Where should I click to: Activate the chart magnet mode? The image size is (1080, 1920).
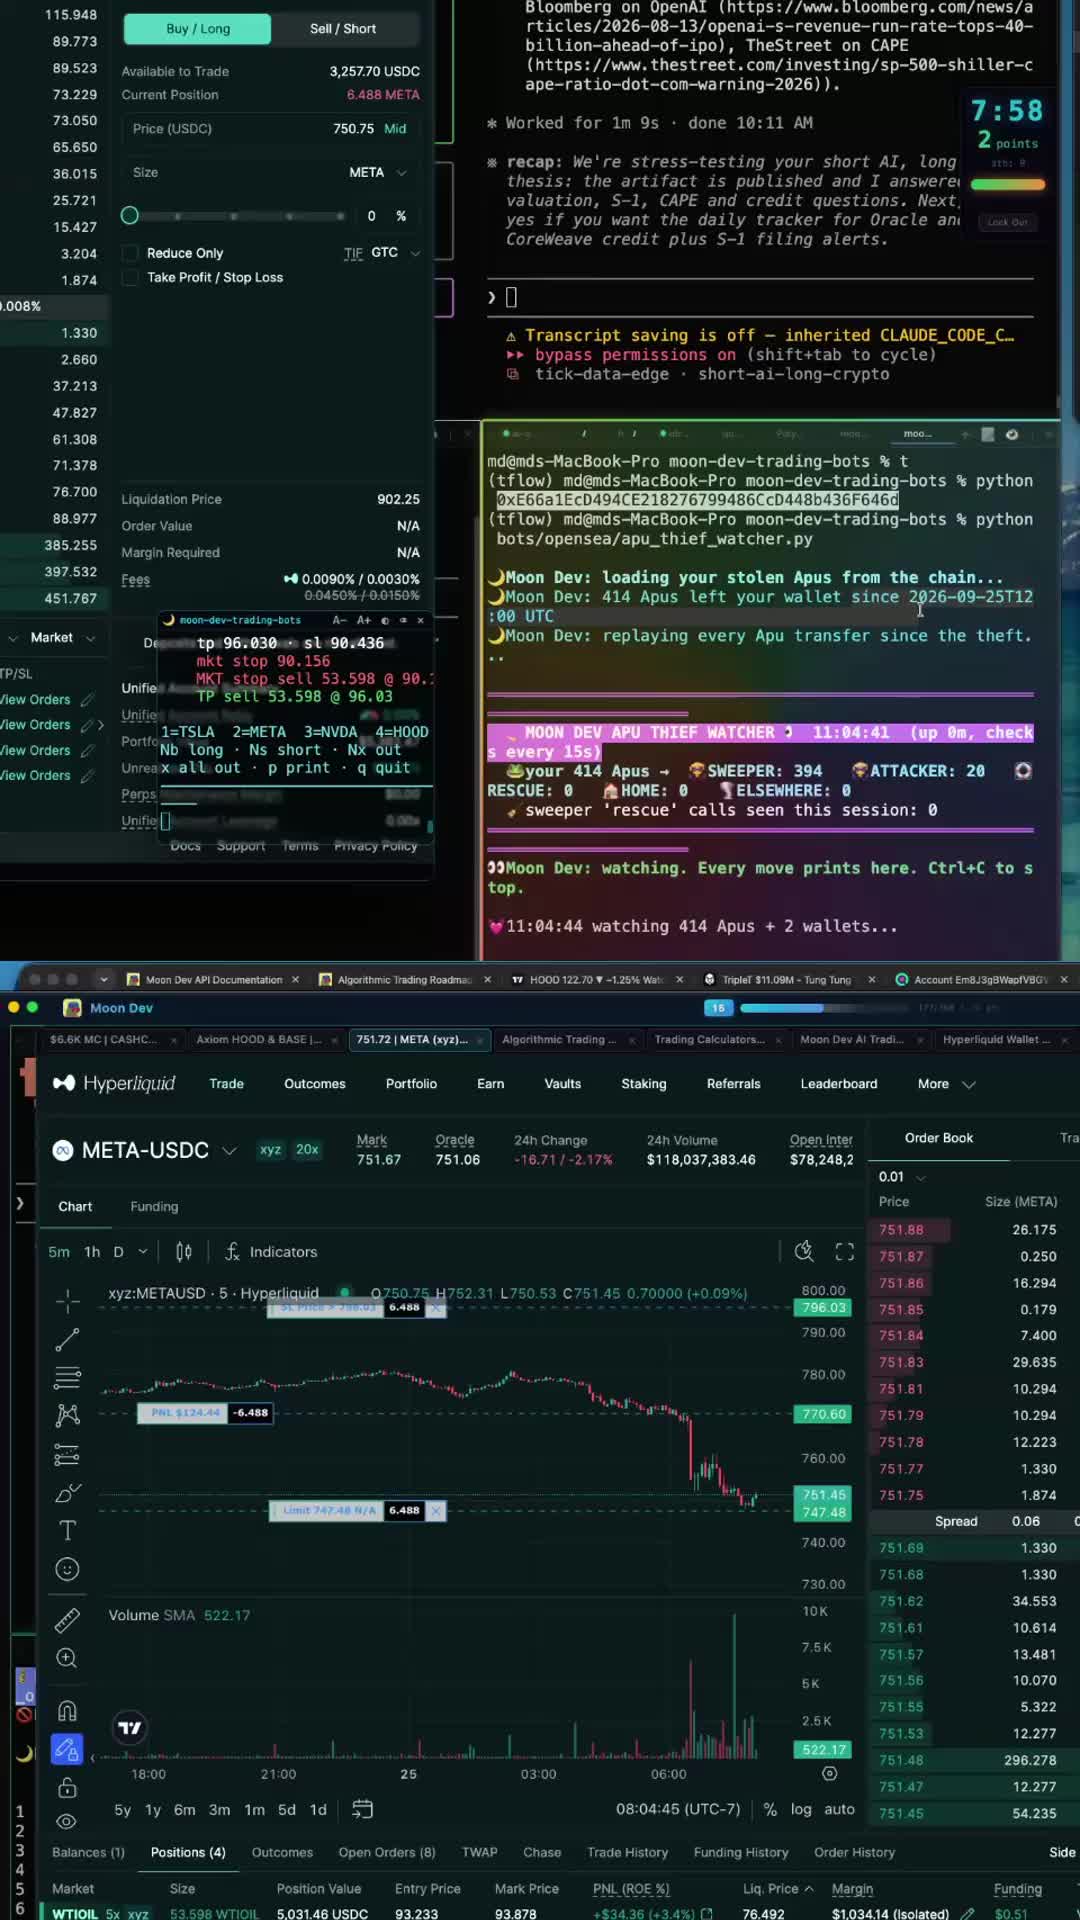(67, 1711)
